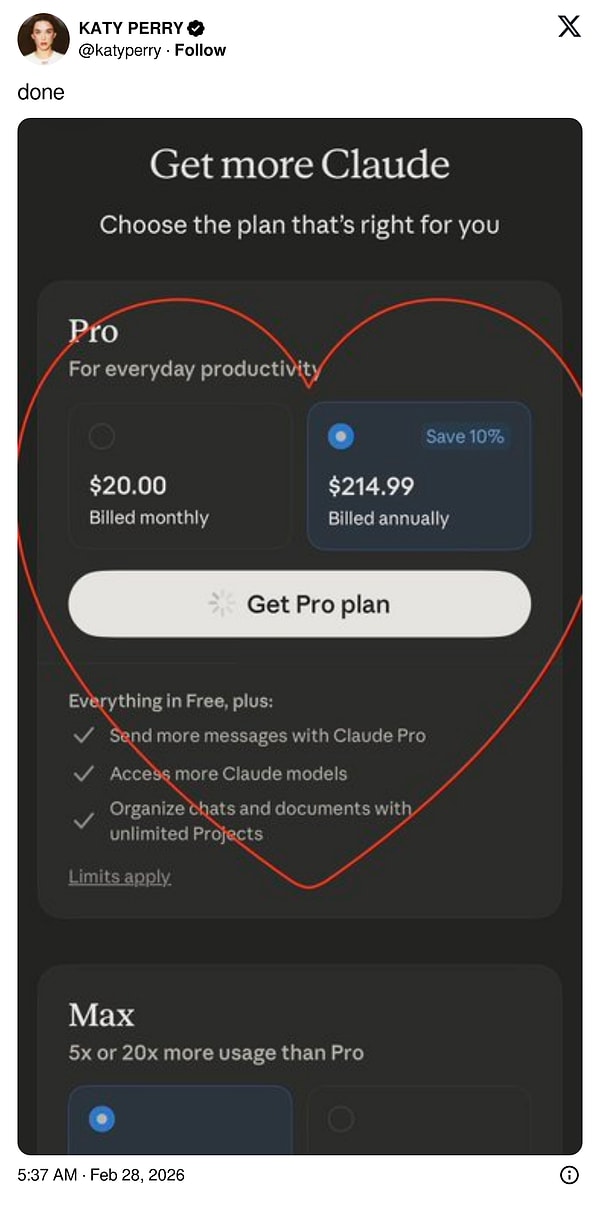The height and width of the screenshot is (1205, 600).
Task: Open Katy Perry's profile avatar
Action: (x=43, y=39)
